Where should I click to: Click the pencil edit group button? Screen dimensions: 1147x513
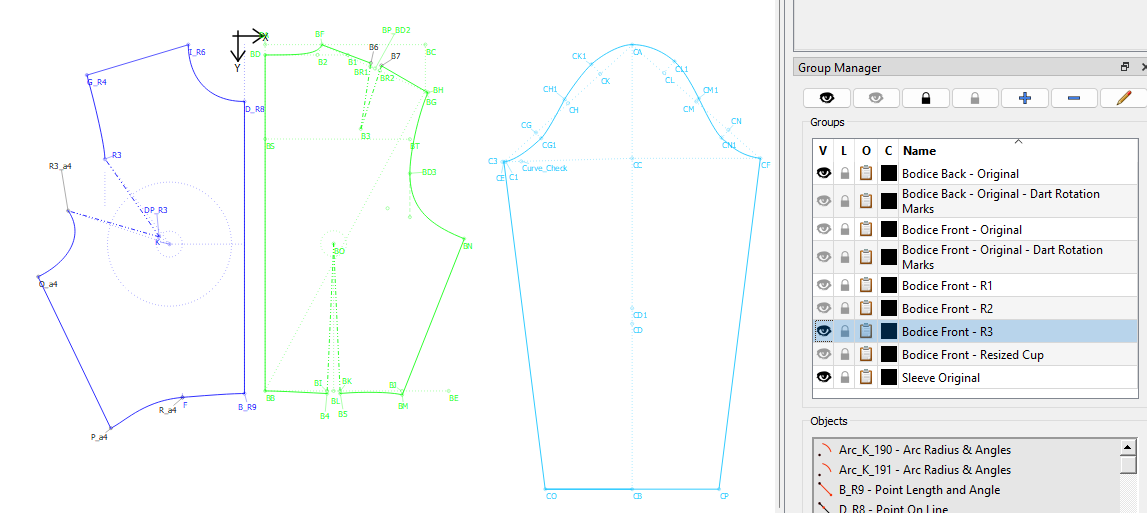coord(1123,98)
